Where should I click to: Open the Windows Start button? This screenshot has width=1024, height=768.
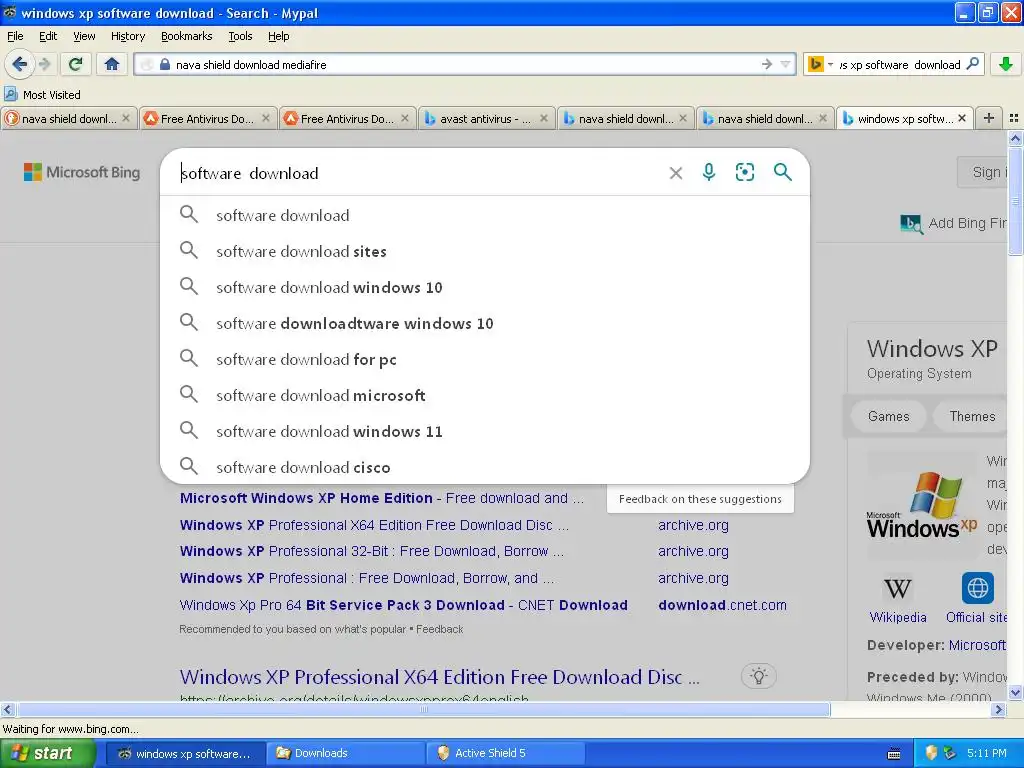[47, 753]
